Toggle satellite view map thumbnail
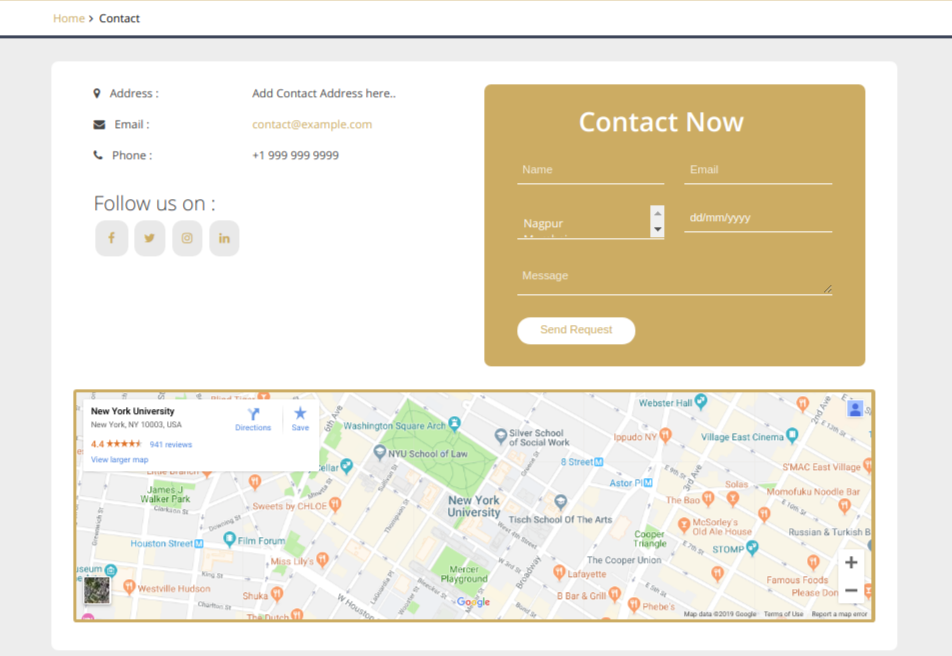The width and height of the screenshot is (952, 656). pos(97,590)
